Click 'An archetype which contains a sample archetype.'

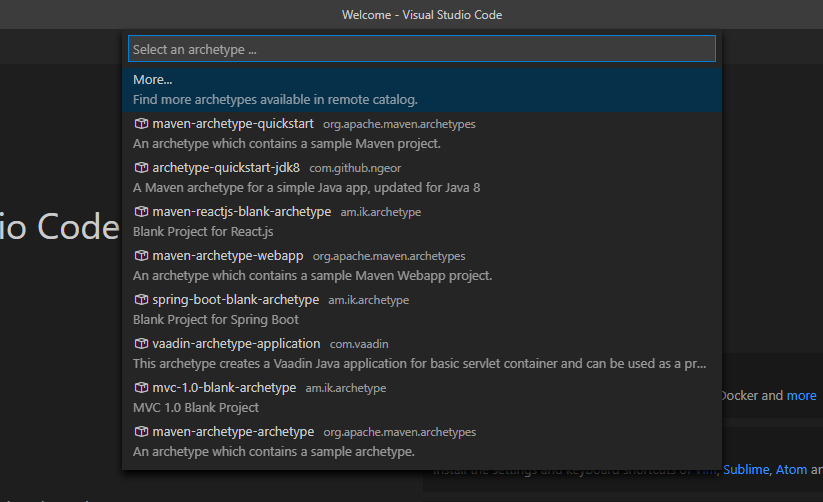tap(274, 452)
